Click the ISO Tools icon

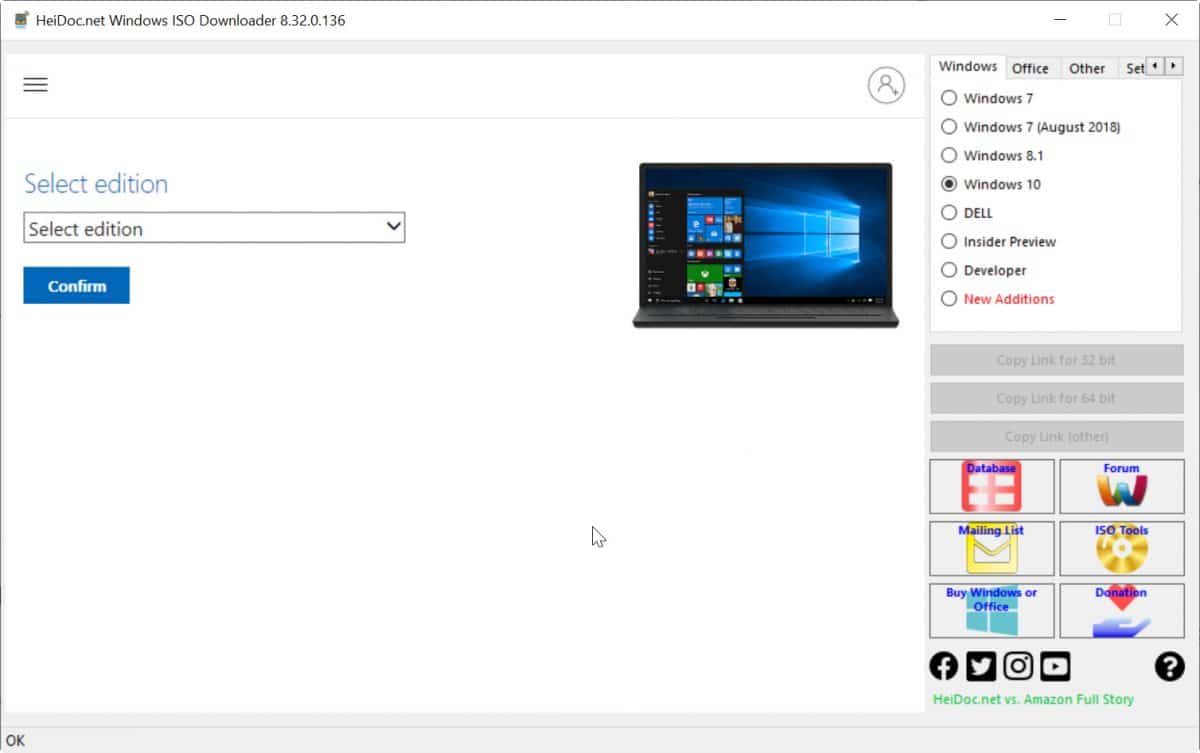[x=1121, y=548]
